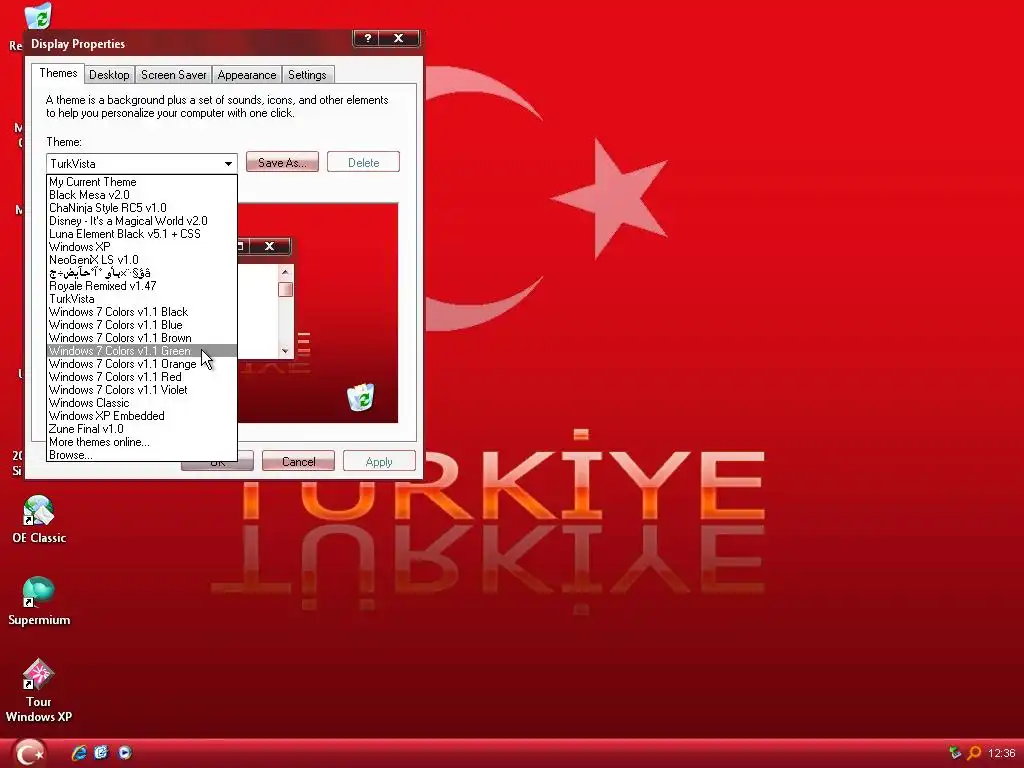The width and height of the screenshot is (1024, 768).
Task: Choose Windows XP Embedded theme
Action: pyautogui.click(x=142, y=416)
